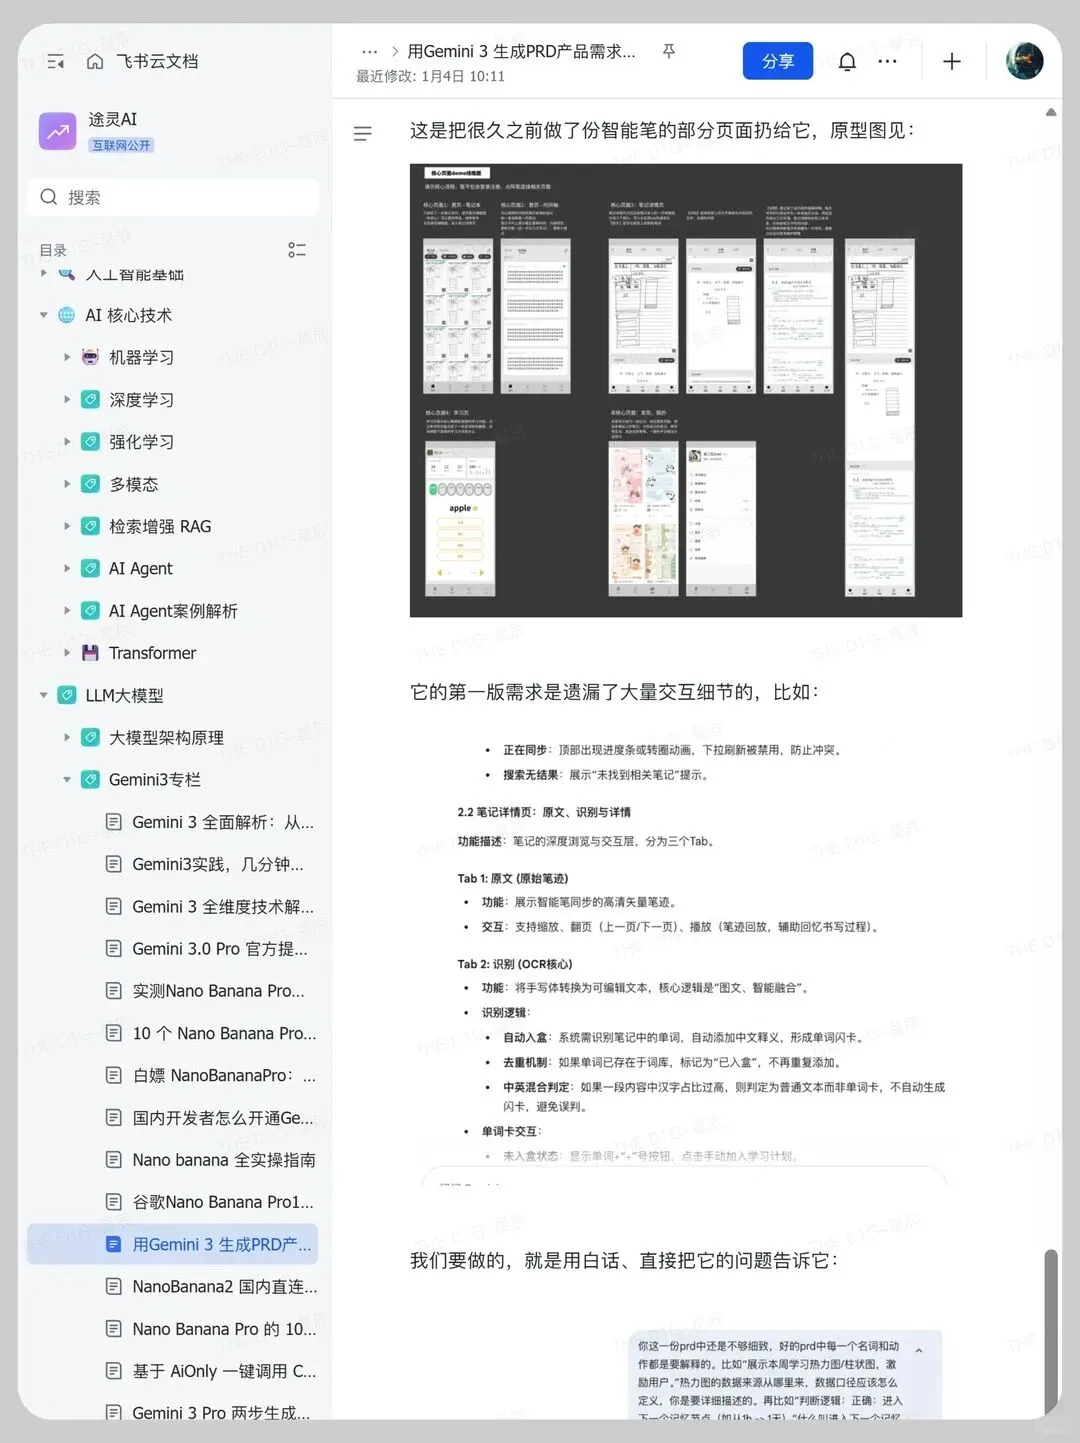
Task: Select the highlighted 用Gemini 3 生成PRD产 item
Action: (173, 1244)
